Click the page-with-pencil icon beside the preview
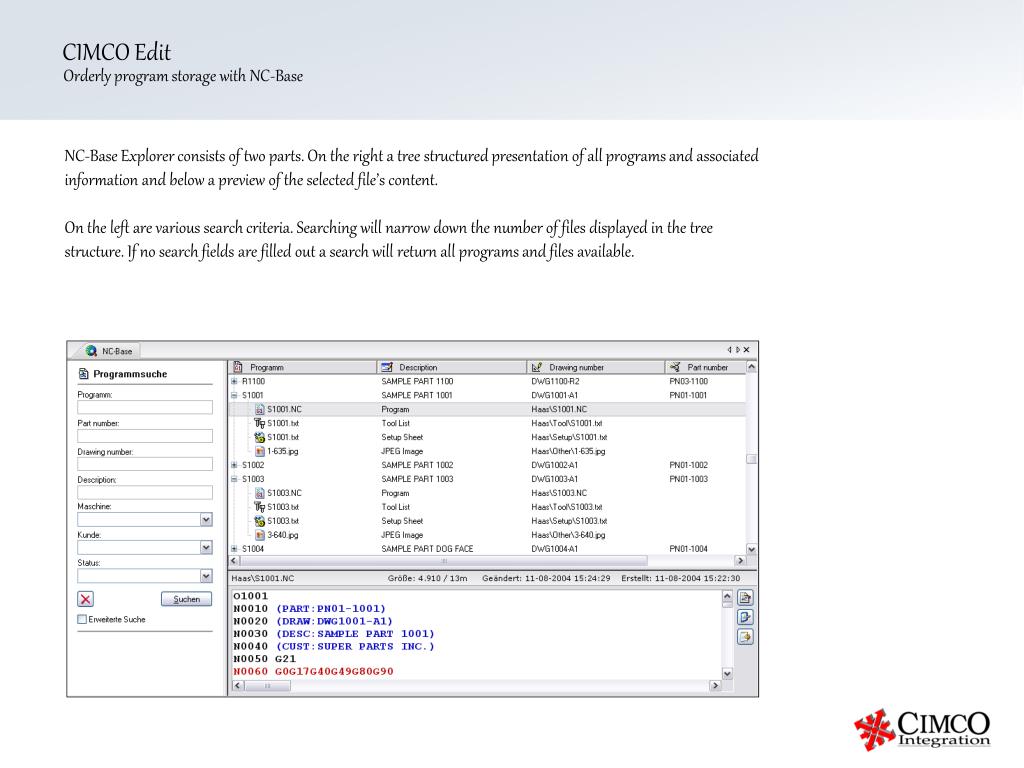Image resolution: width=1024 pixels, height=768 pixels. pos(745,598)
